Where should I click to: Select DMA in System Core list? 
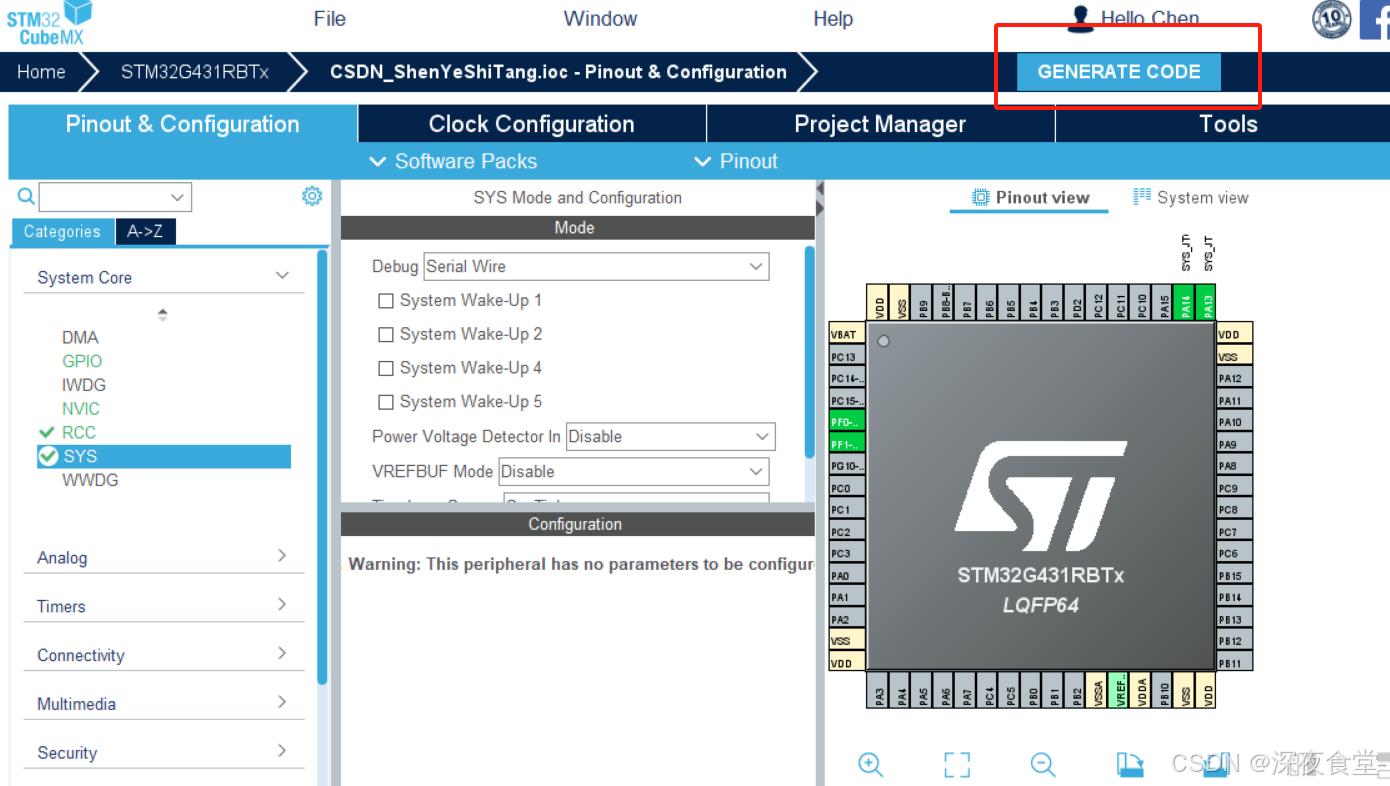[80, 337]
